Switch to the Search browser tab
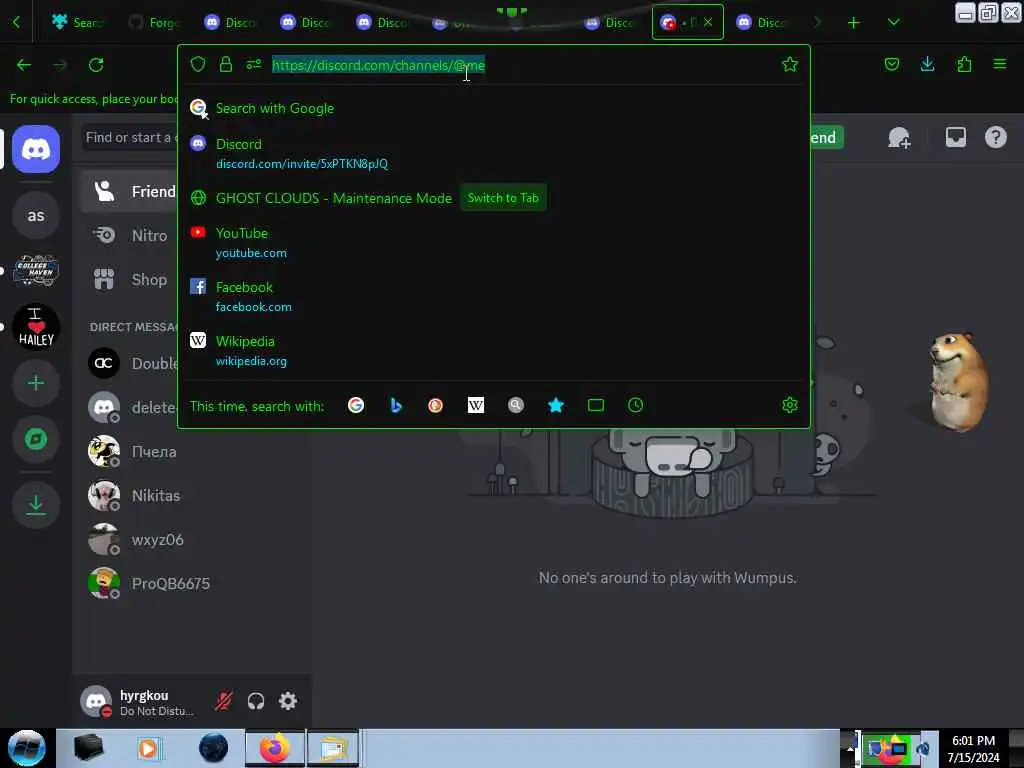Image resolution: width=1024 pixels, height=768 pixels. click(78, 23)
